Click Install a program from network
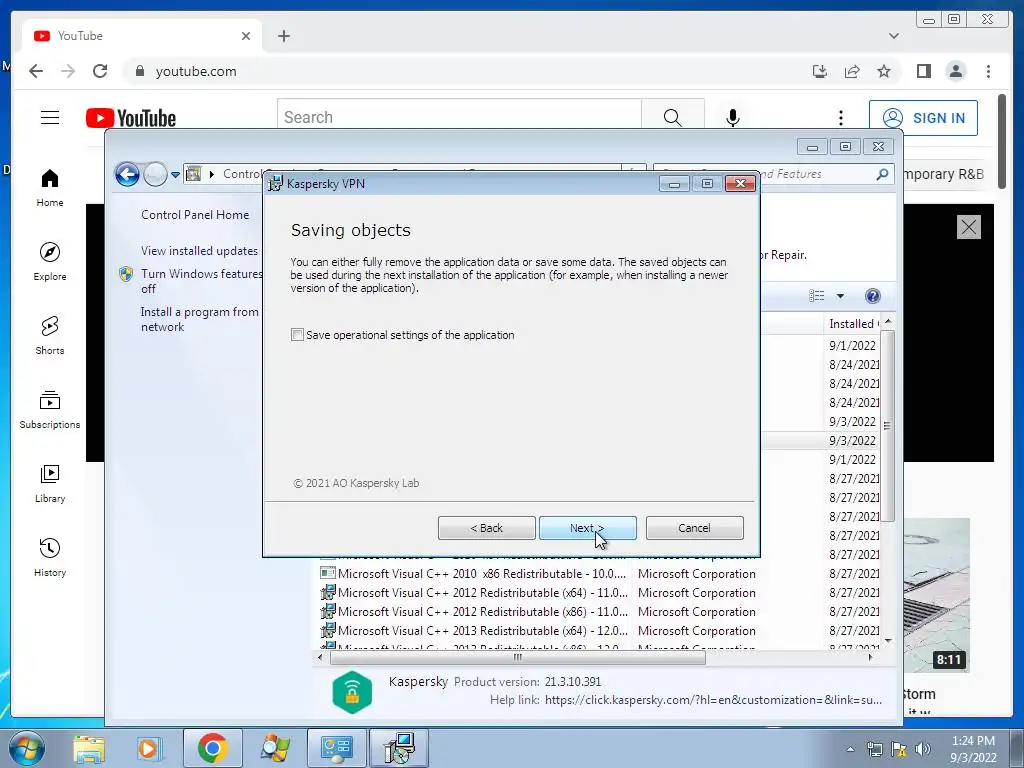Screen dimensions: 1024x768 click(x=200, y=319)
